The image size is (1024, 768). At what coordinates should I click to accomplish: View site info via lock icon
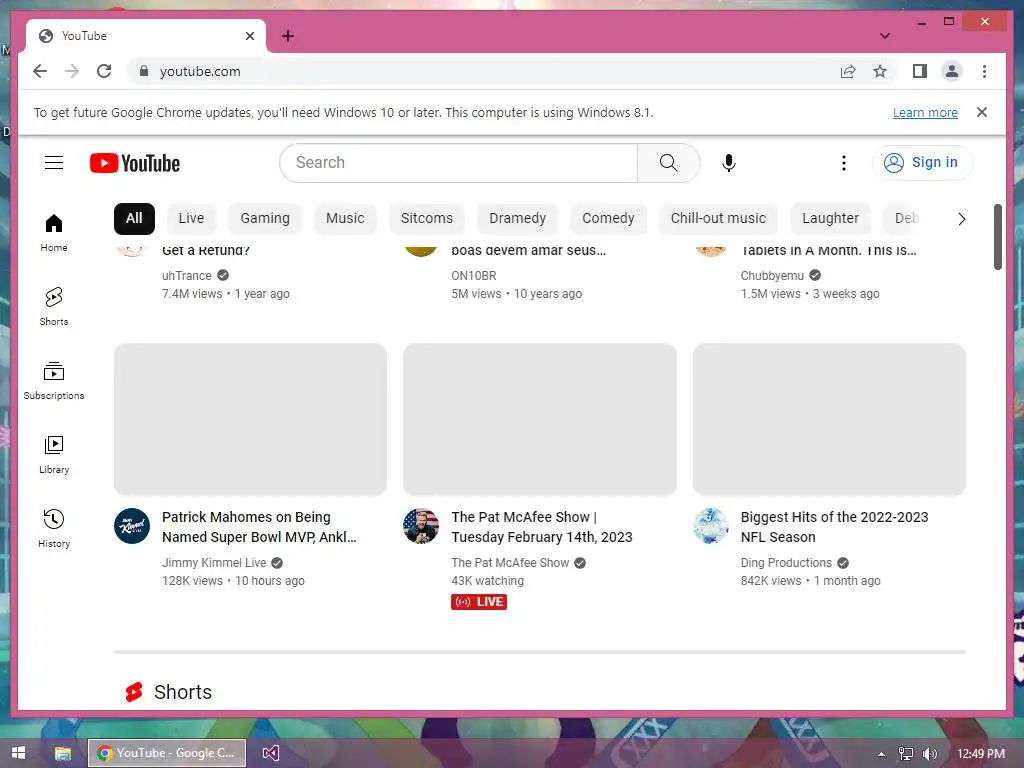click(144, 71)
